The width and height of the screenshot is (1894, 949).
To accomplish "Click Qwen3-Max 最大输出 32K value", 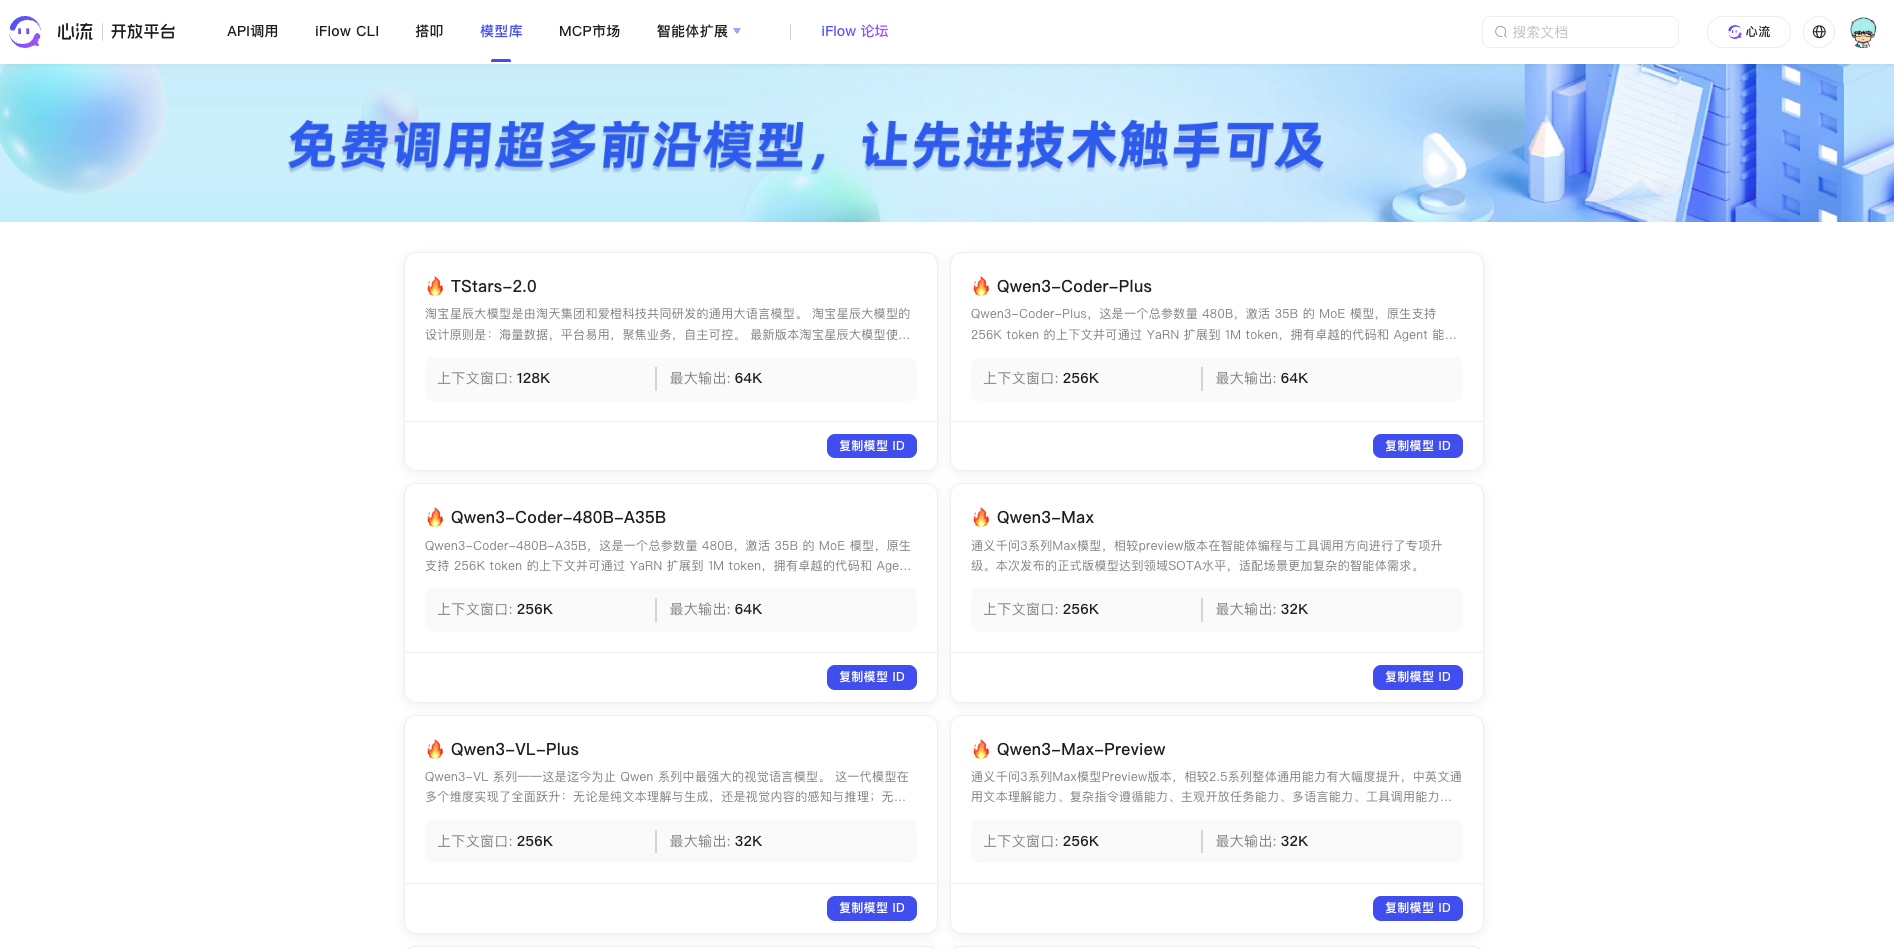I will click(1294, 609).
